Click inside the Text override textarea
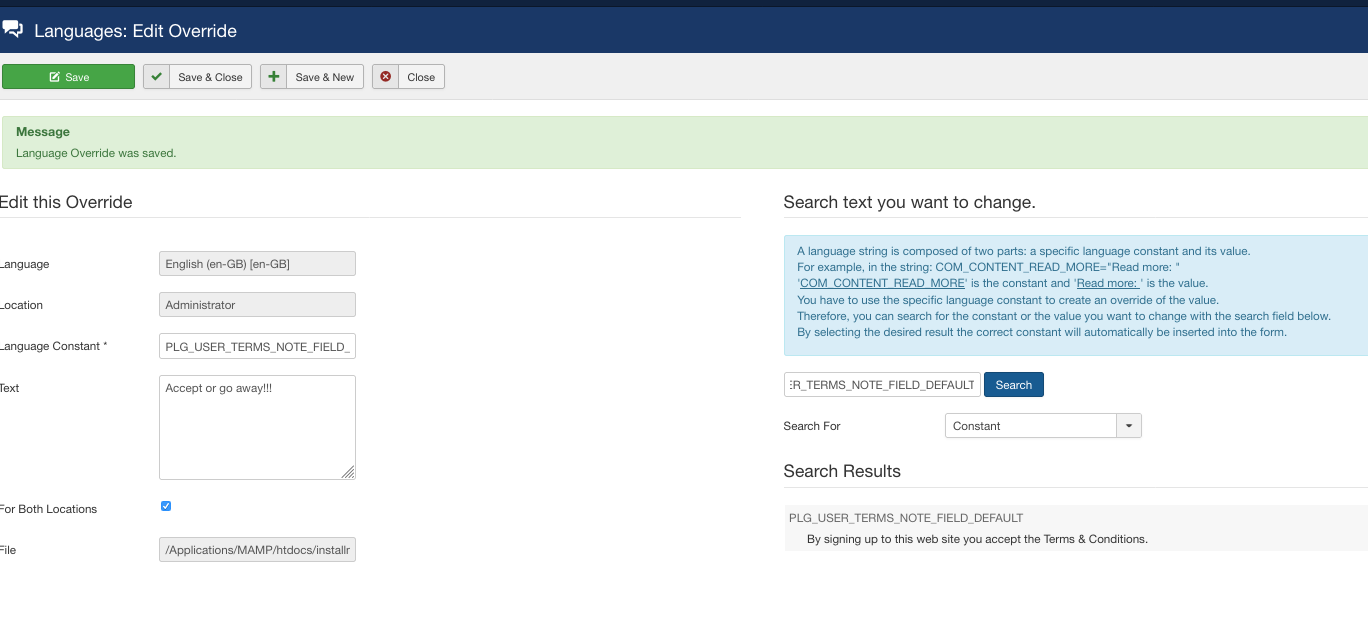 pyautogui.click(x=257, y=427)
